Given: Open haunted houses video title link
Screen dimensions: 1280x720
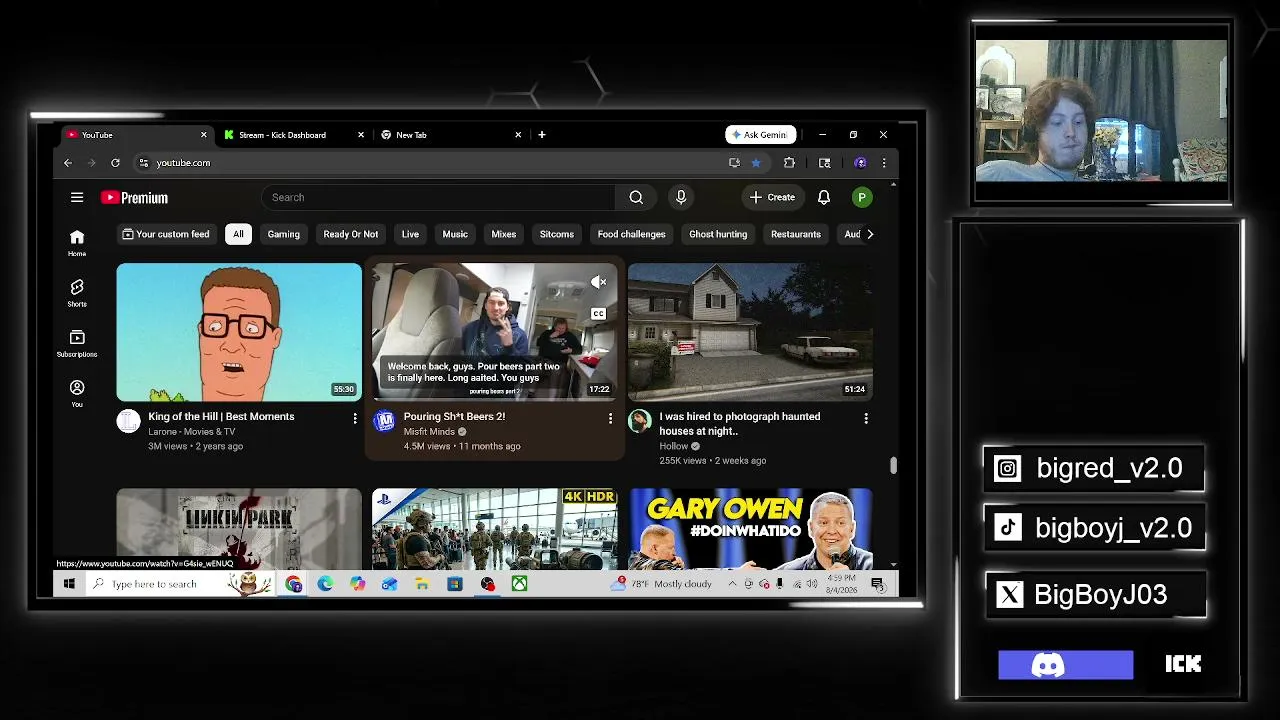Looking at the screenshot, I should point(740,424).
